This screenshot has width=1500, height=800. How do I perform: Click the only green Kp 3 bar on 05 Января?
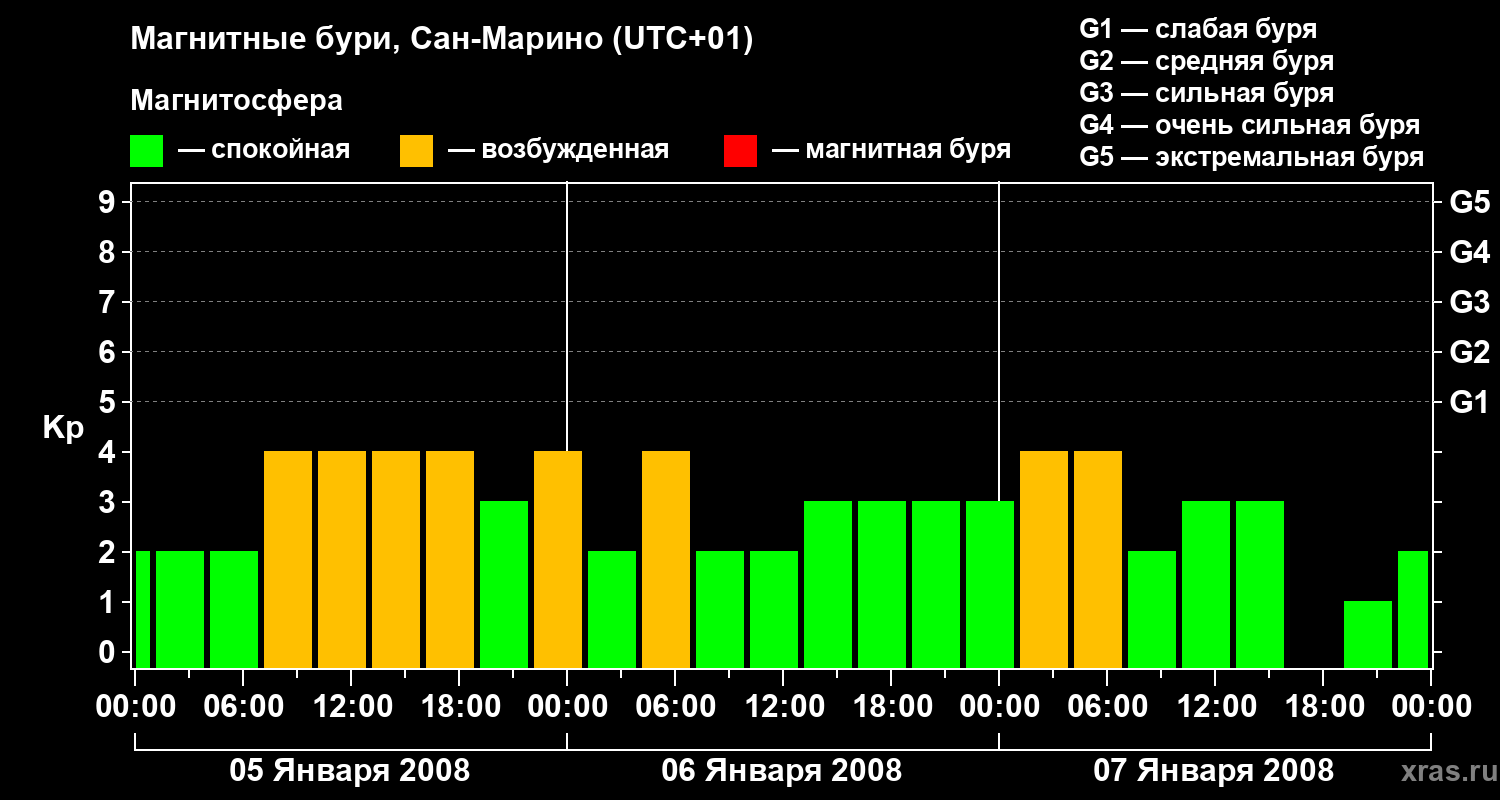point(504,584)
